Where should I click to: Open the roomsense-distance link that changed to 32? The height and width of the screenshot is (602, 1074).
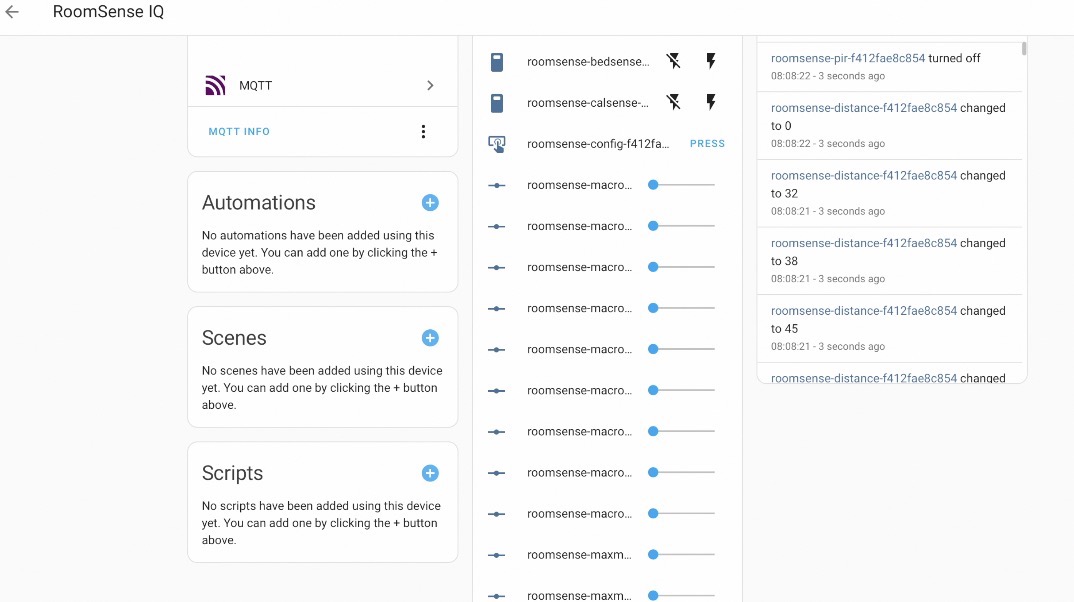[864, 175]
